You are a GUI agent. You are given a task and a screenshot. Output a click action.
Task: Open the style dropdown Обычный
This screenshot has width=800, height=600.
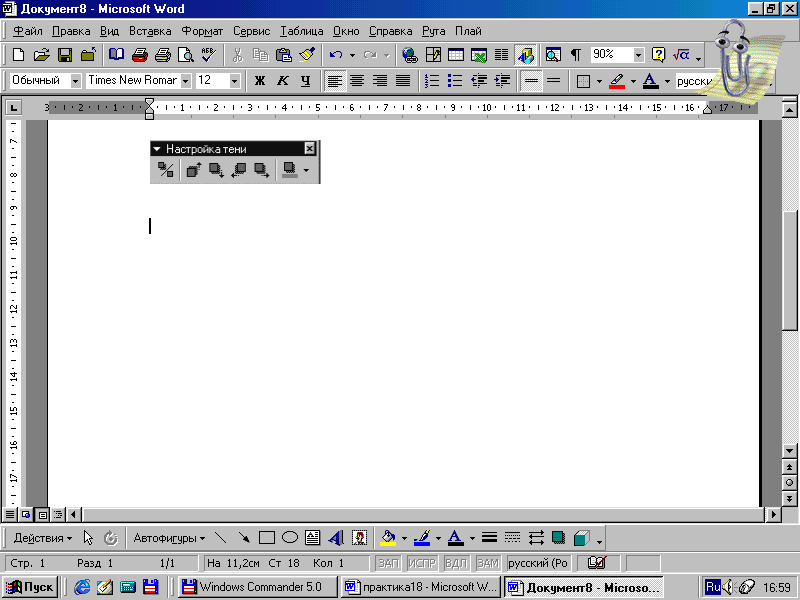coord(76,81)
